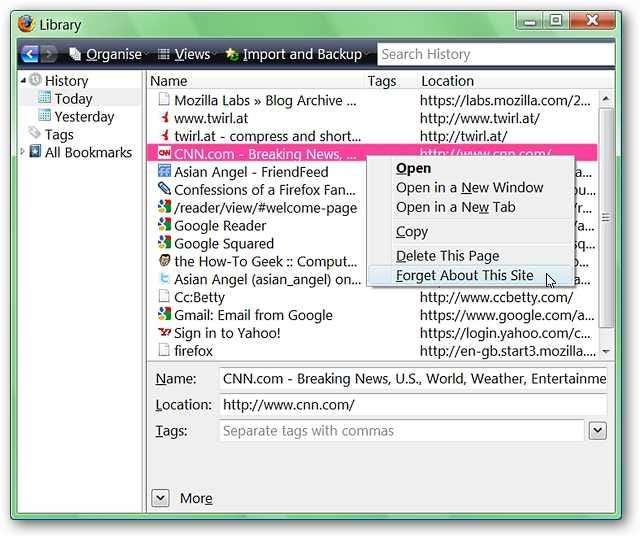
Task: Expand the More details section
Action: pyautogui.click(x=160, y=498)
